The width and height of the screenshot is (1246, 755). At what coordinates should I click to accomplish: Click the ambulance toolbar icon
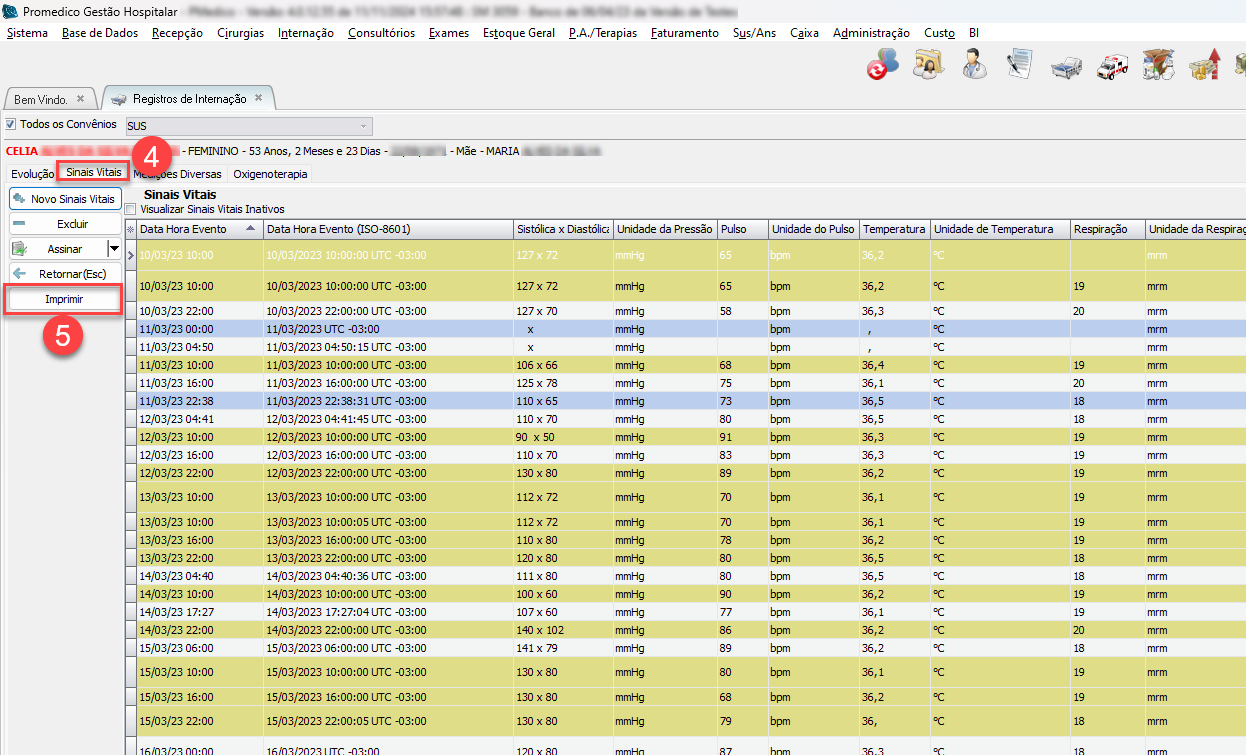pos(1112,67)
